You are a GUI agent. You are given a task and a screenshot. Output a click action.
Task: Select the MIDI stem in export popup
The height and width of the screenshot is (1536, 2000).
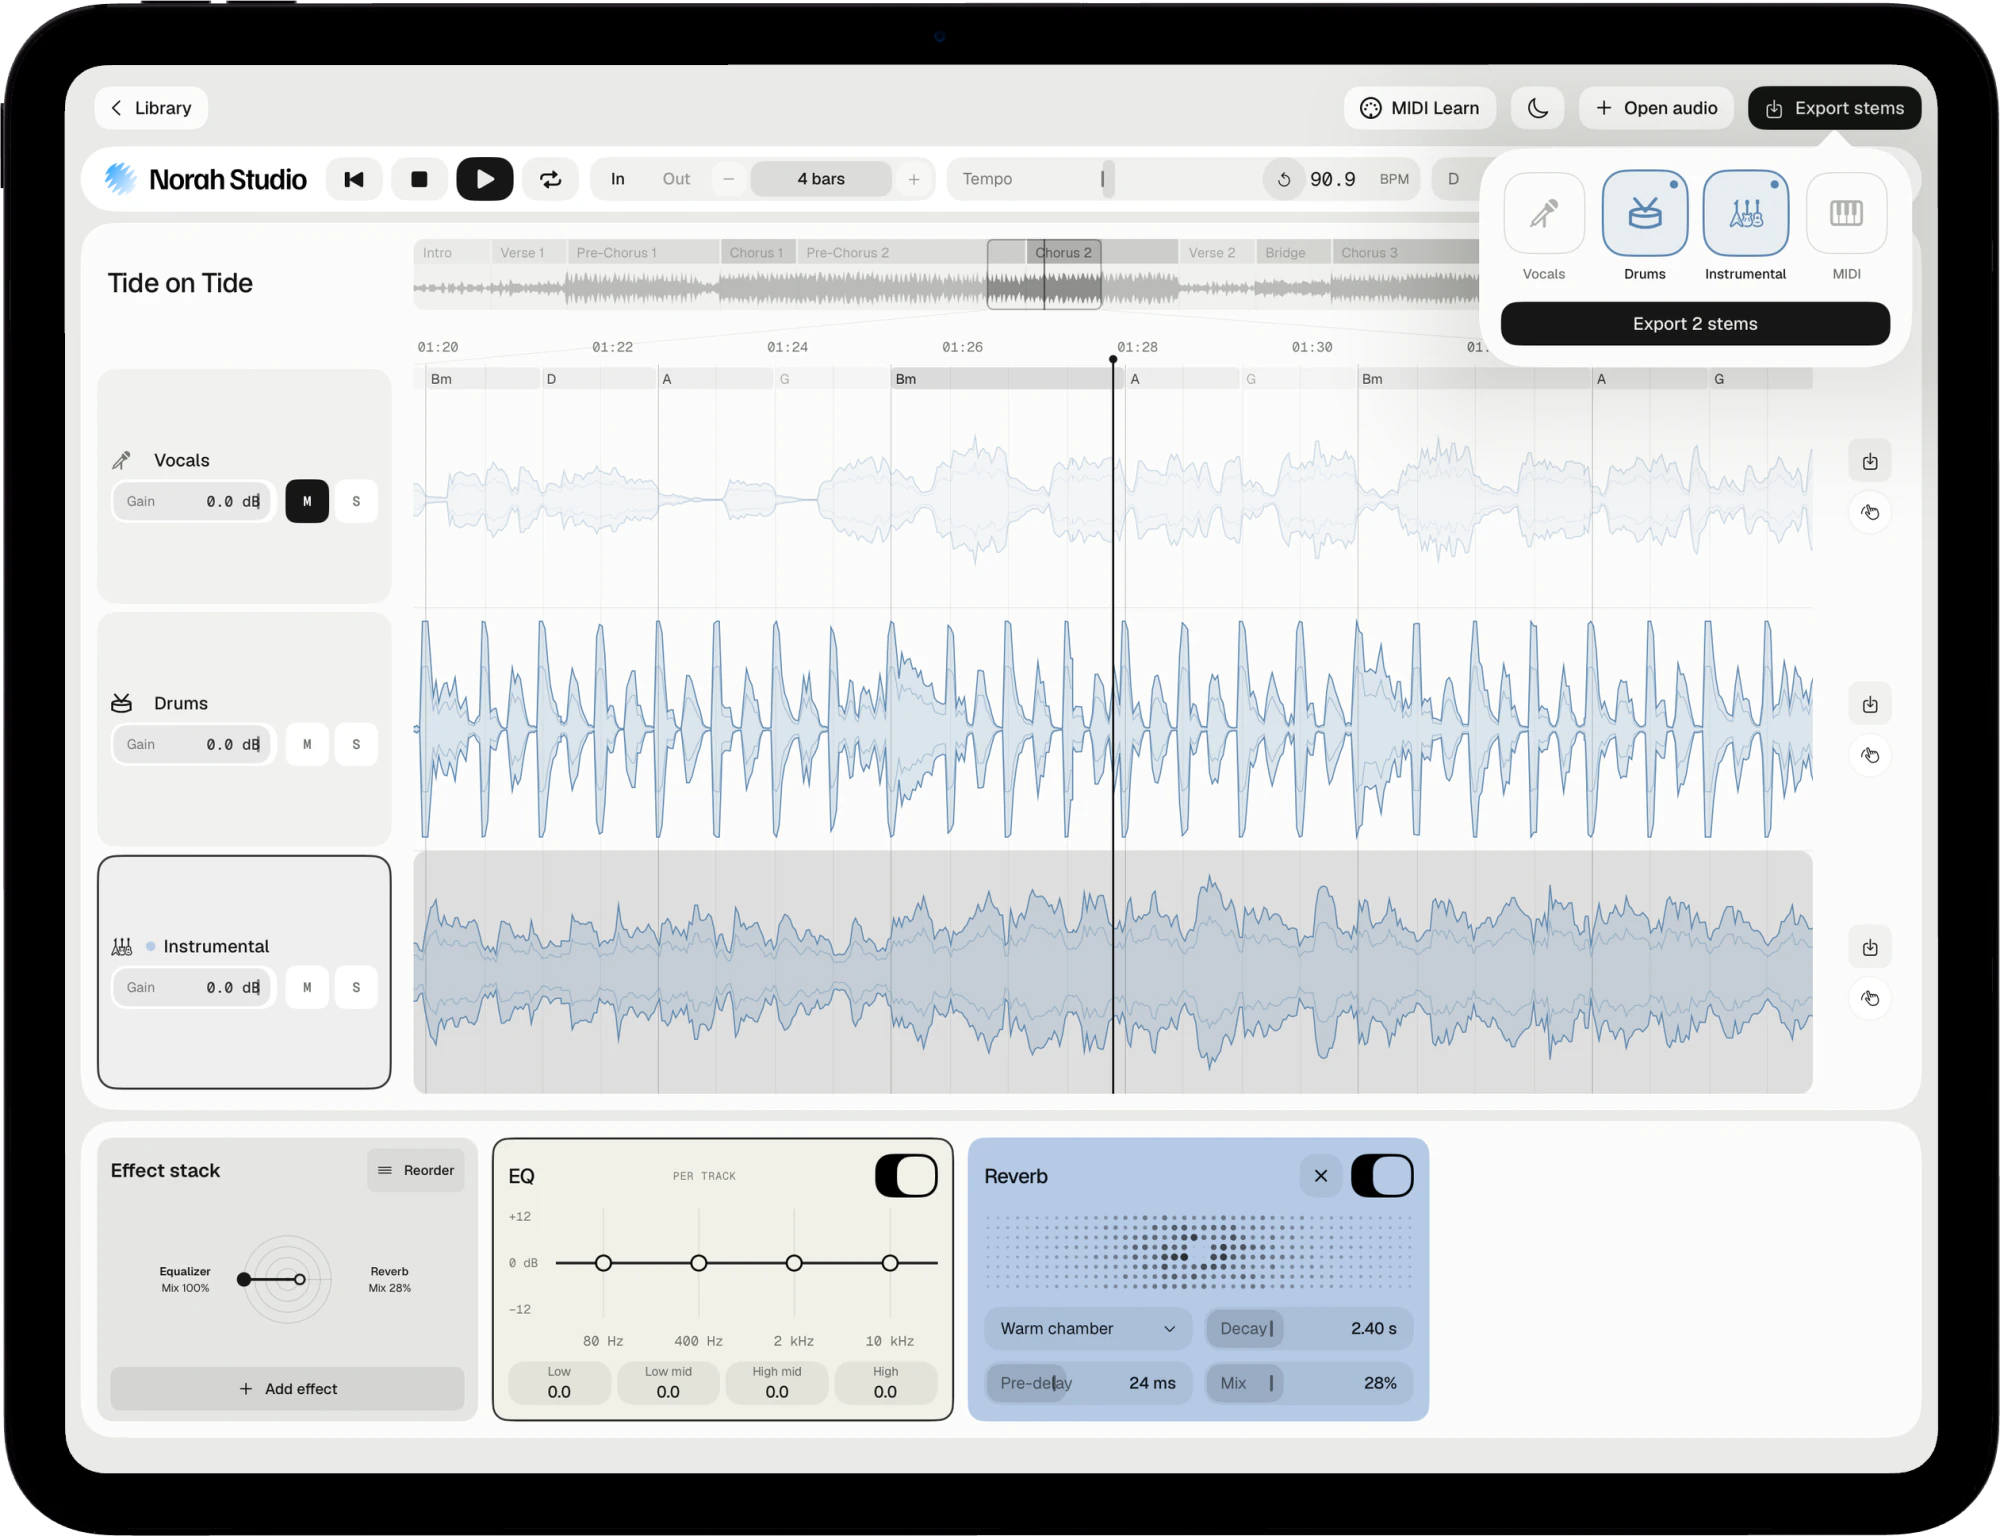point(1846,213)
